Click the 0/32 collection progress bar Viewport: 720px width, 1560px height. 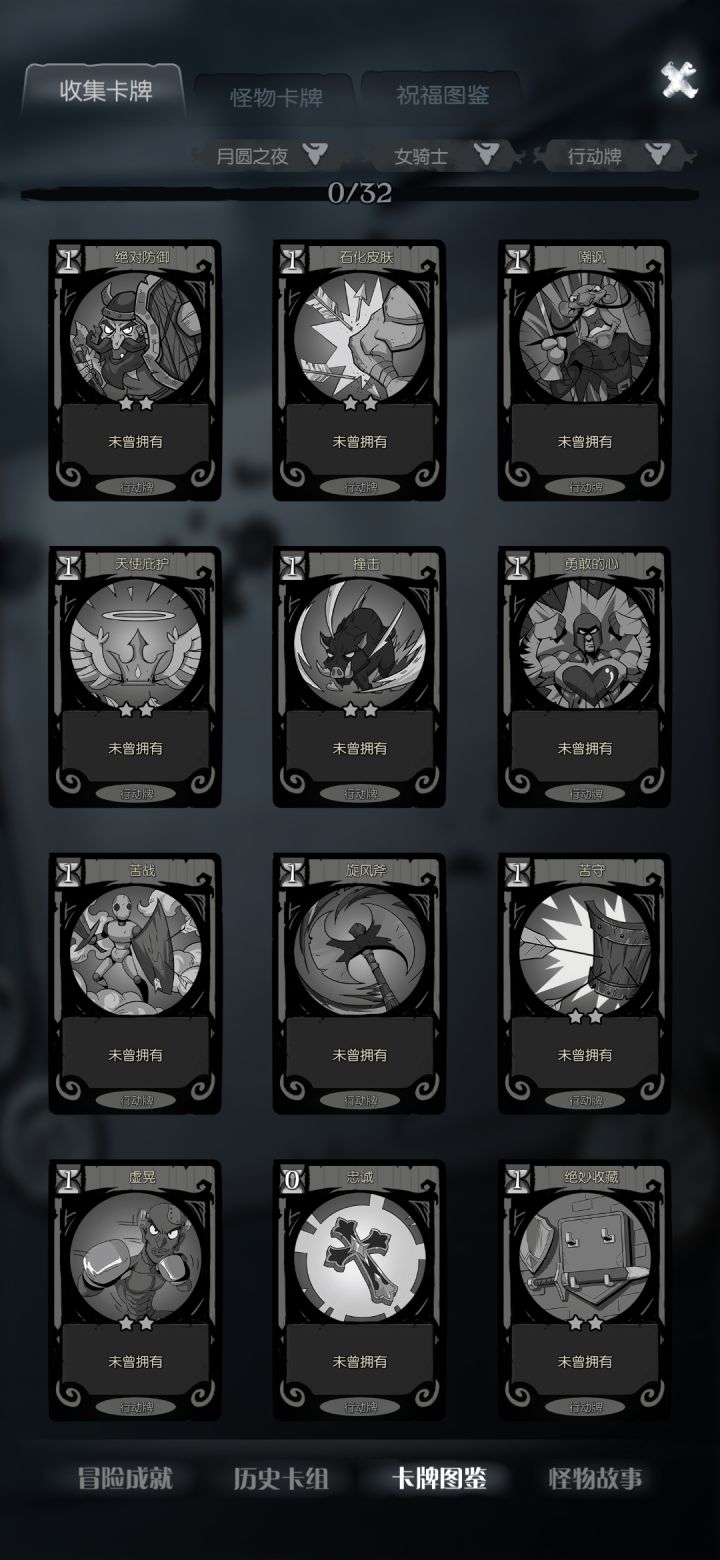coord(360,192)
